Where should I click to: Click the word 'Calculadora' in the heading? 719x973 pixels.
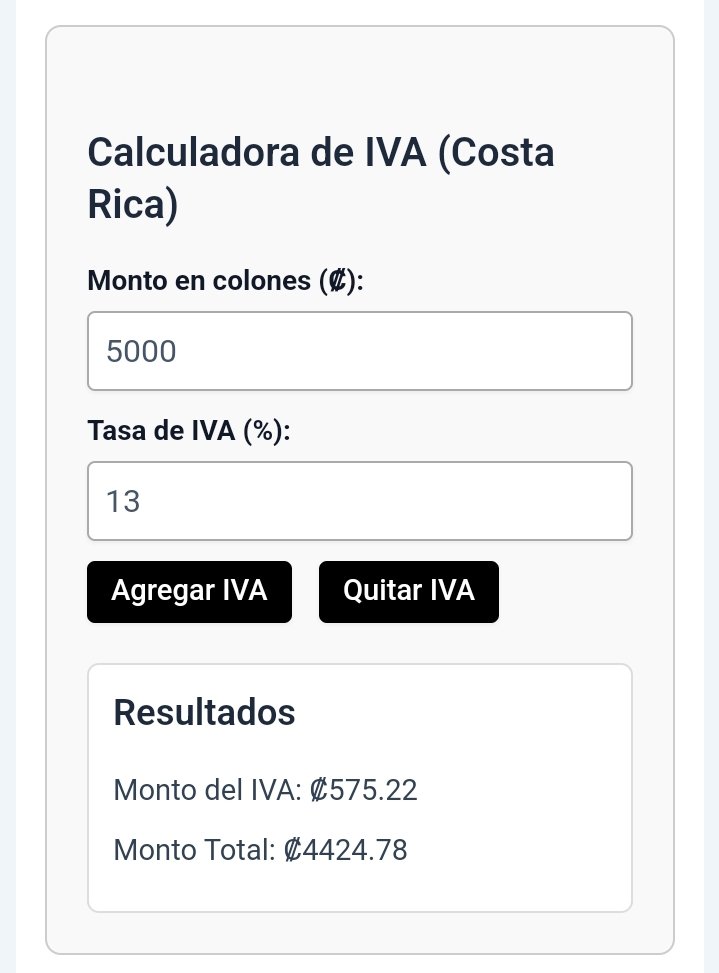[194, 152]
